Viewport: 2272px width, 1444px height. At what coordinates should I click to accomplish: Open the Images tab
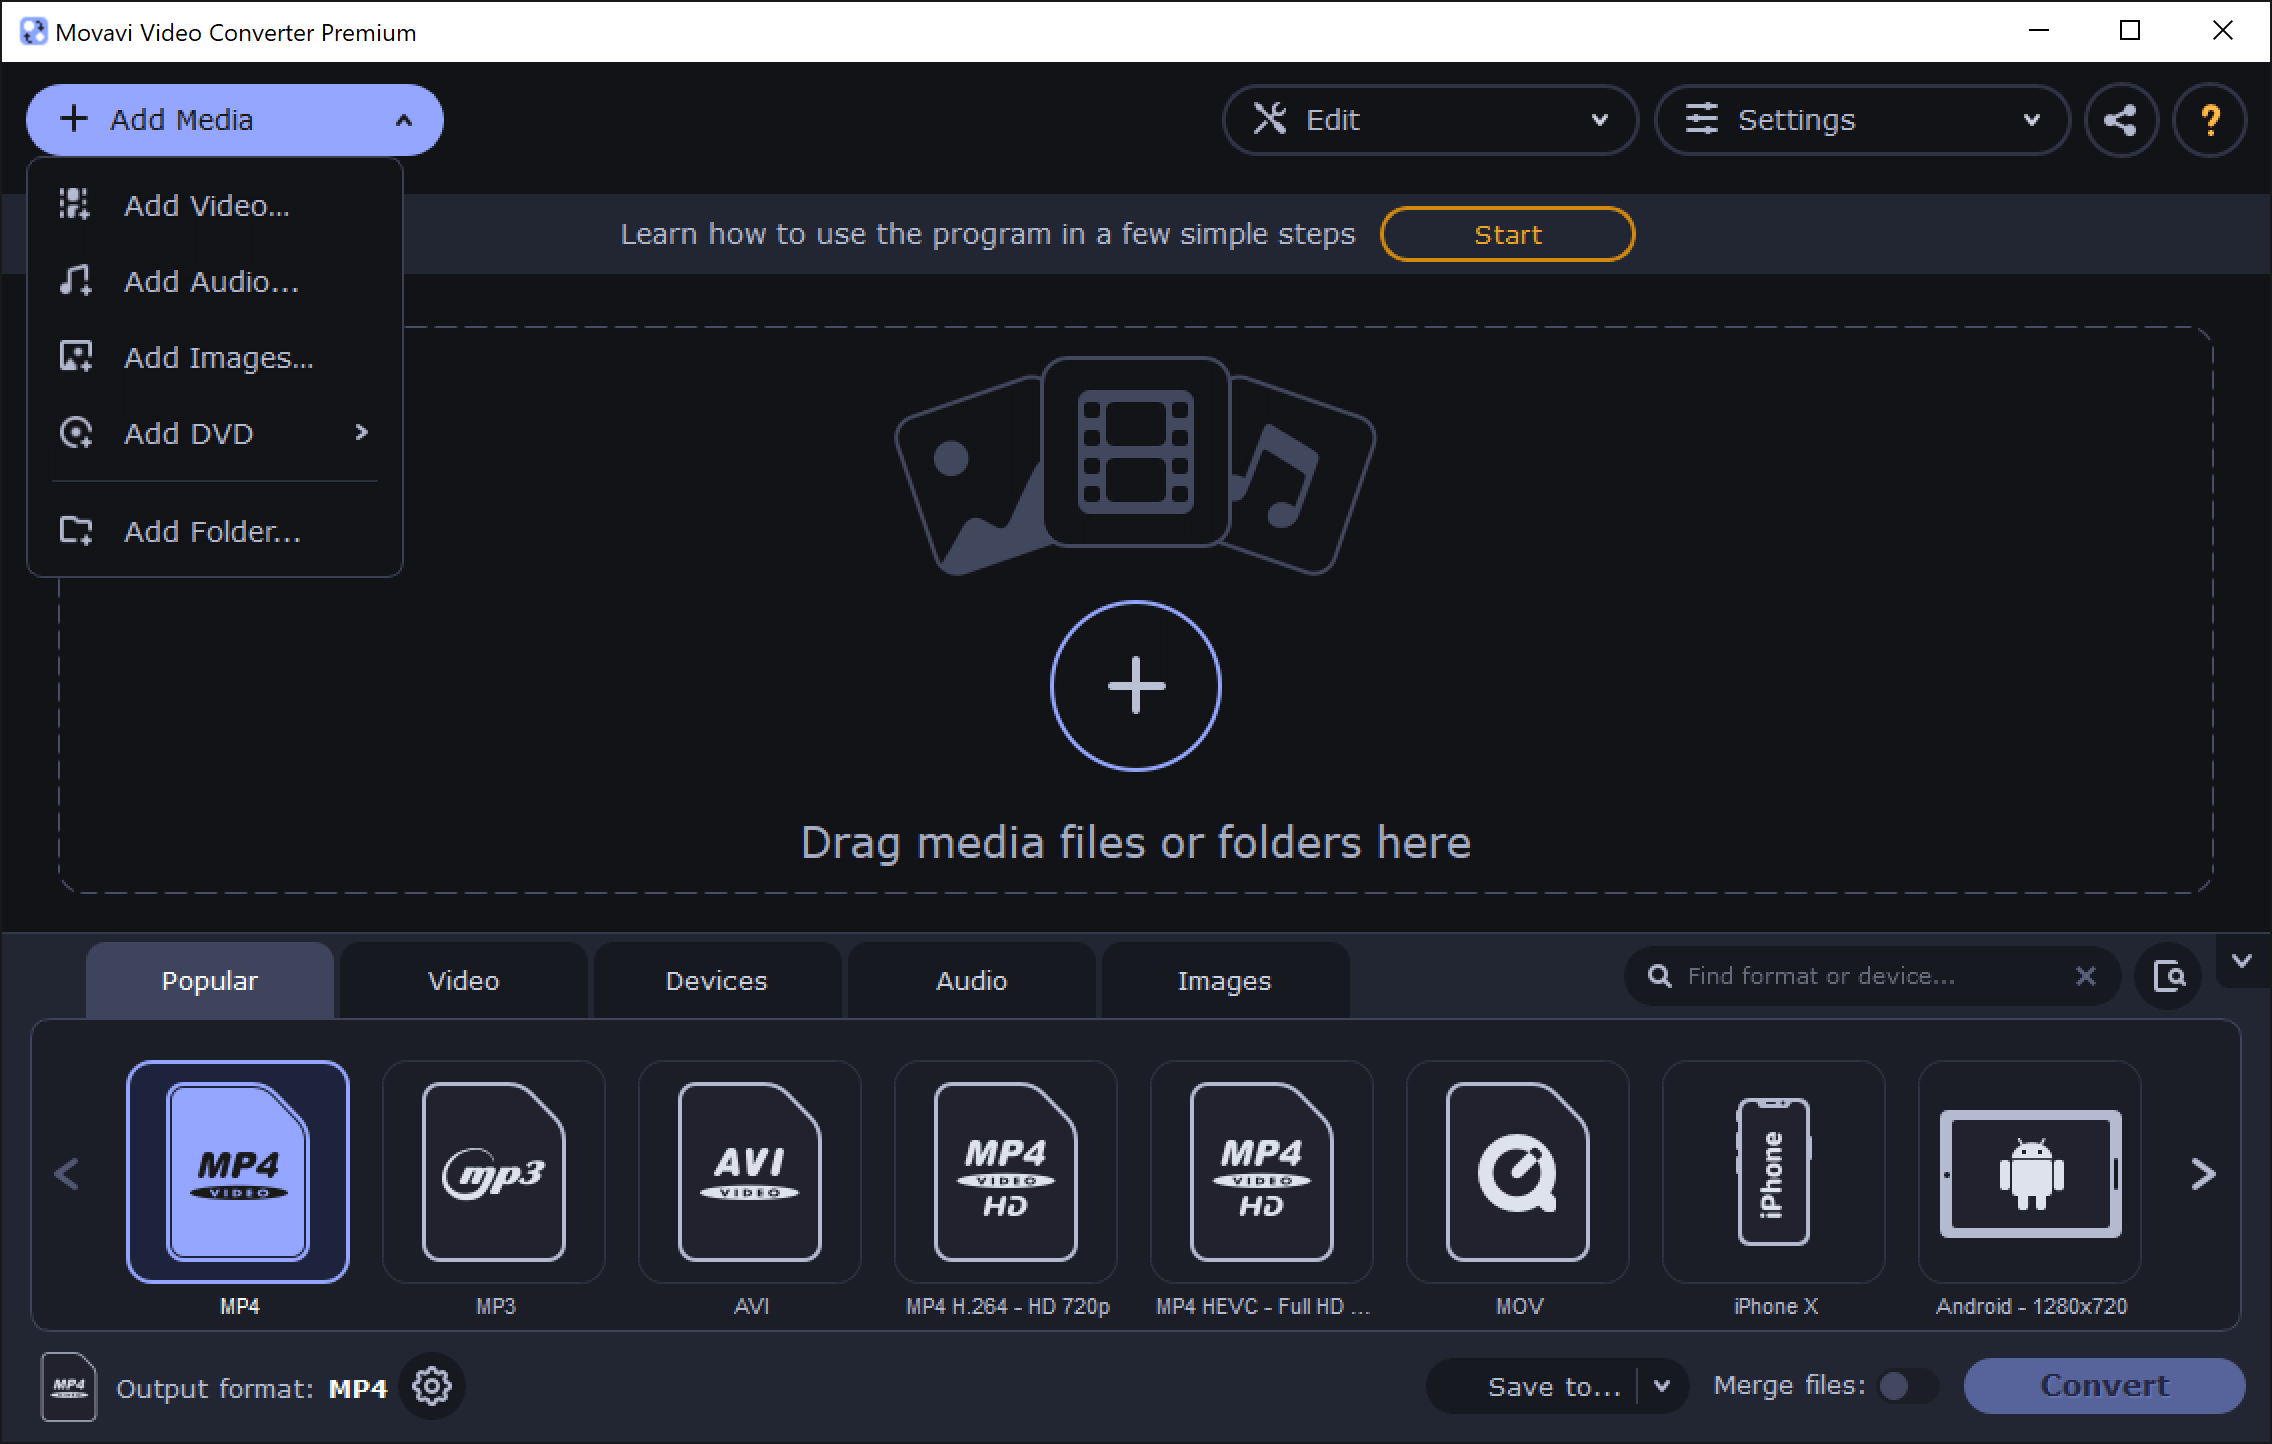pos(1225,980)
